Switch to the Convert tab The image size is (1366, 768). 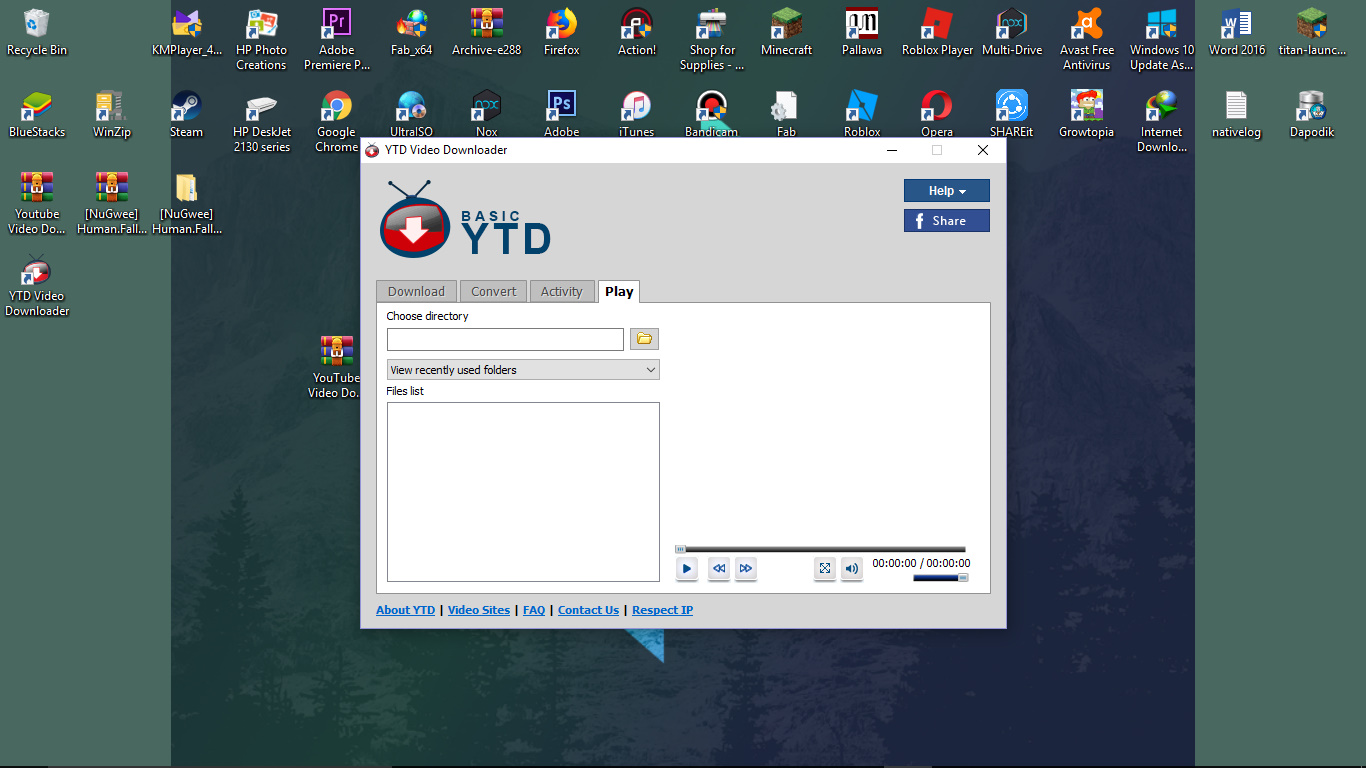[494, 292]
